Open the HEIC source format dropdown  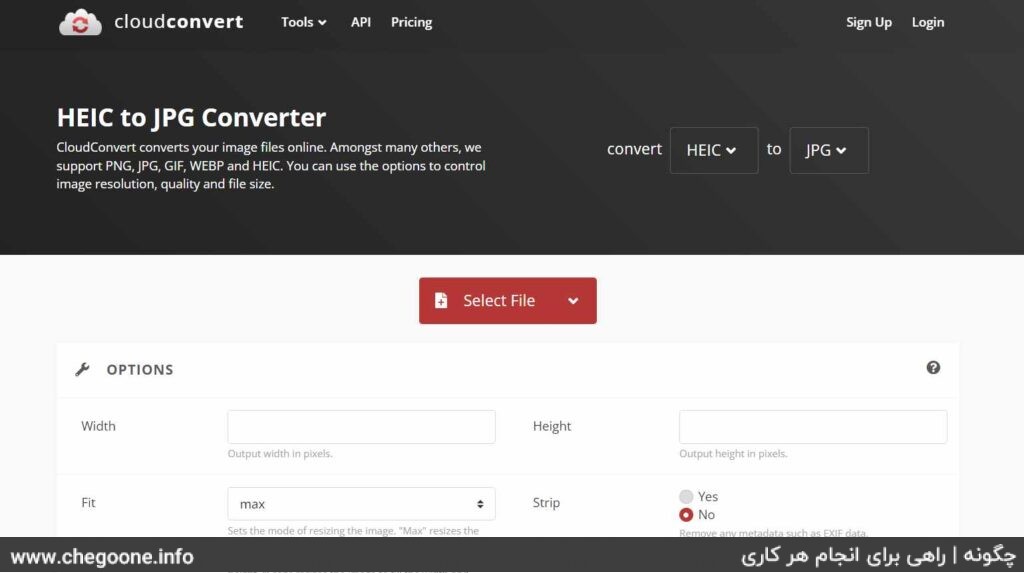click(x=714, y=150)
